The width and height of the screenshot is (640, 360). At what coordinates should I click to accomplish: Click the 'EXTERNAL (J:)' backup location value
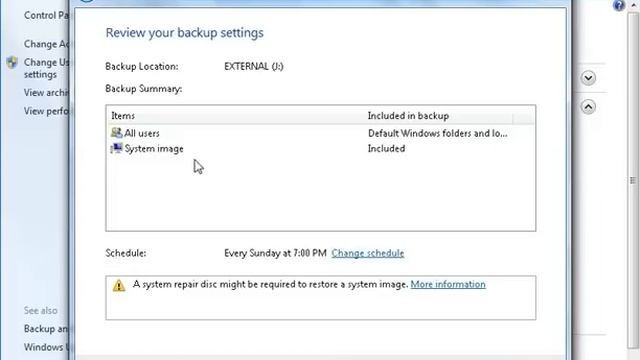tap(253, 66)
